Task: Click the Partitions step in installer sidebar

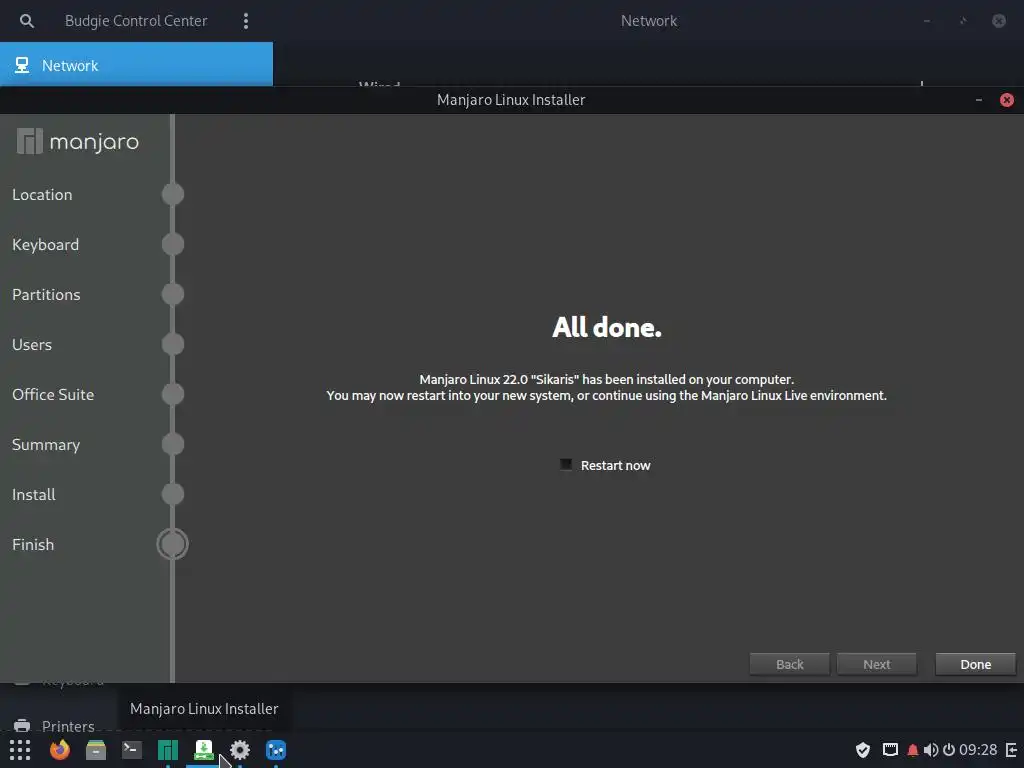Action: tap(46, 295)
